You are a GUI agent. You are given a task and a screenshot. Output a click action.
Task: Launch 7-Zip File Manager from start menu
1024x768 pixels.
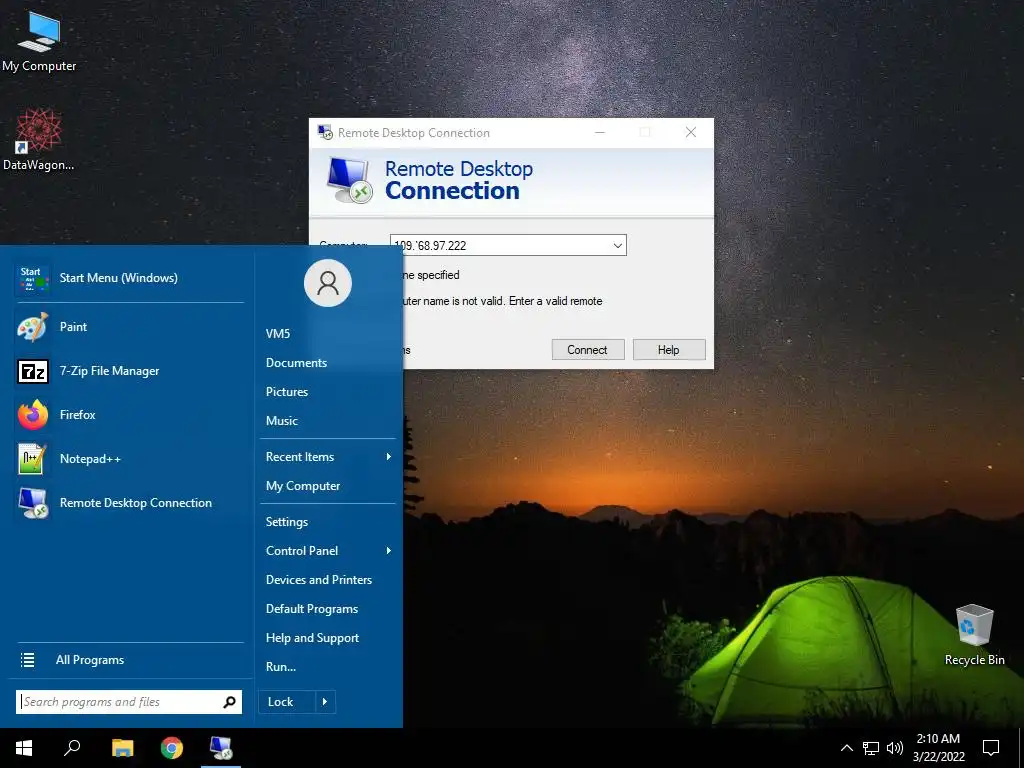[x=129, y=371]
